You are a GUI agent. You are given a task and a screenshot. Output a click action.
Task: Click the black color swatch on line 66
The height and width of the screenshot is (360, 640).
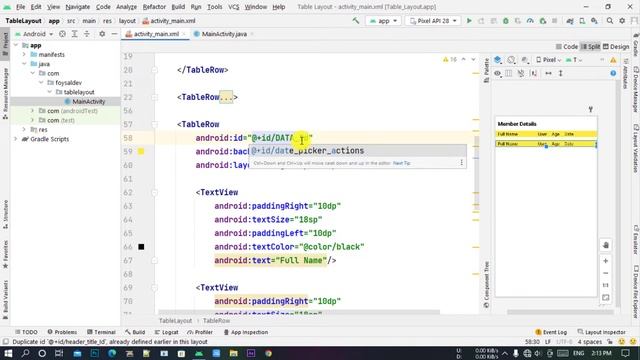(x=141, y=247)
